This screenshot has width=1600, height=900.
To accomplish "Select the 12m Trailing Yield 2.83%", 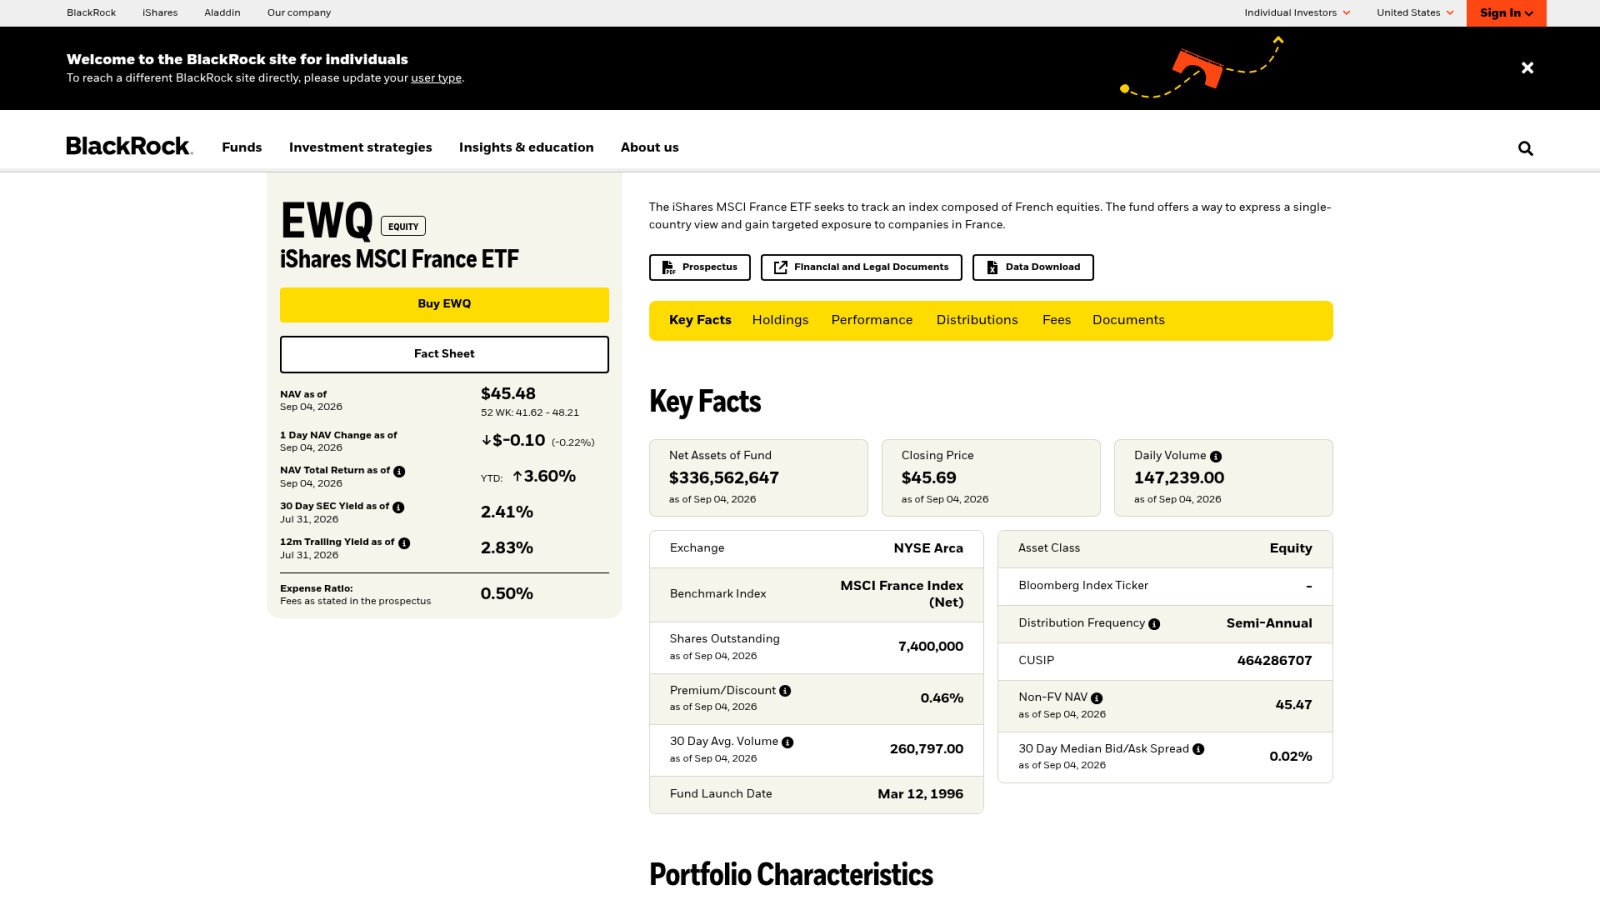I will pyautogui.click(x=507, y=548).
